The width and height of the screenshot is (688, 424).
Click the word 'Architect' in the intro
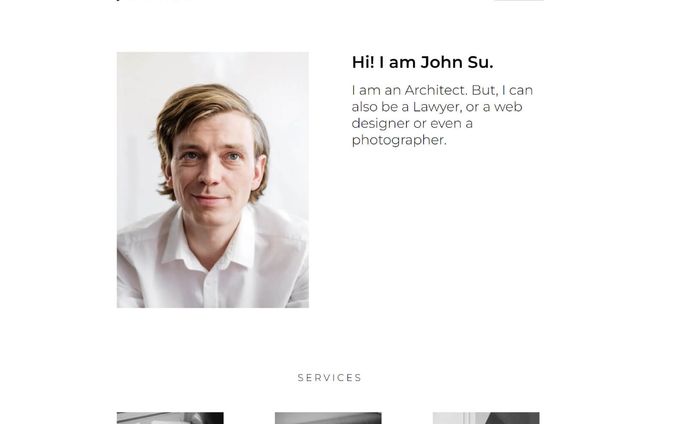tap(434, 90)
